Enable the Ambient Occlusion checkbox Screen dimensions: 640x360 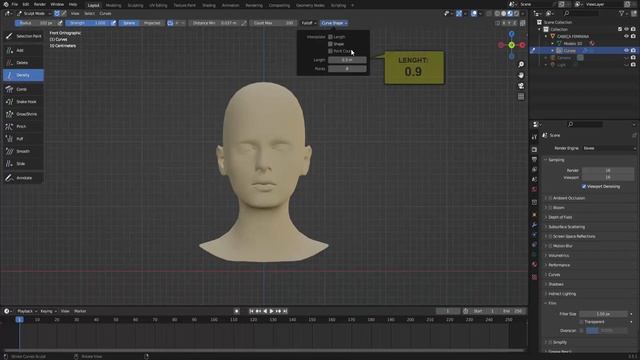[550, 198]
